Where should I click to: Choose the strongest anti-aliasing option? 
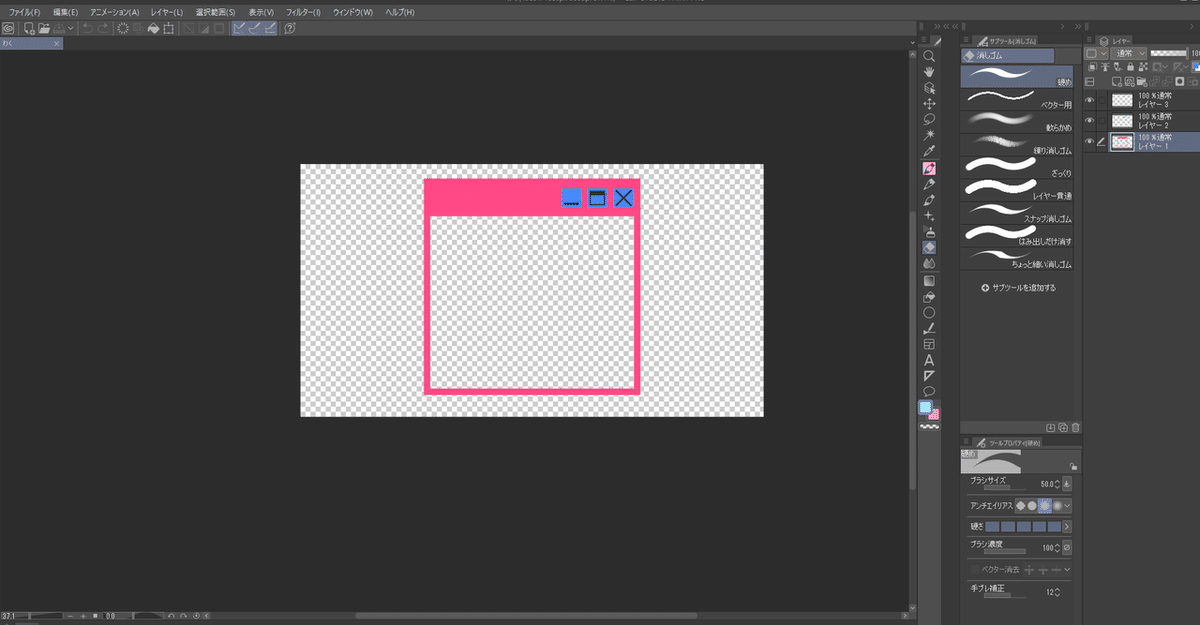[x=1057, y=505]
